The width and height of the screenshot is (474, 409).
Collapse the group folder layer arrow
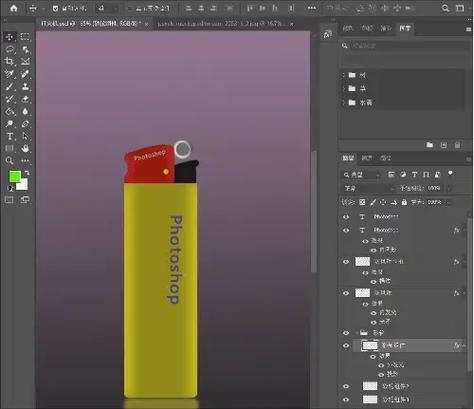(356, 333)
